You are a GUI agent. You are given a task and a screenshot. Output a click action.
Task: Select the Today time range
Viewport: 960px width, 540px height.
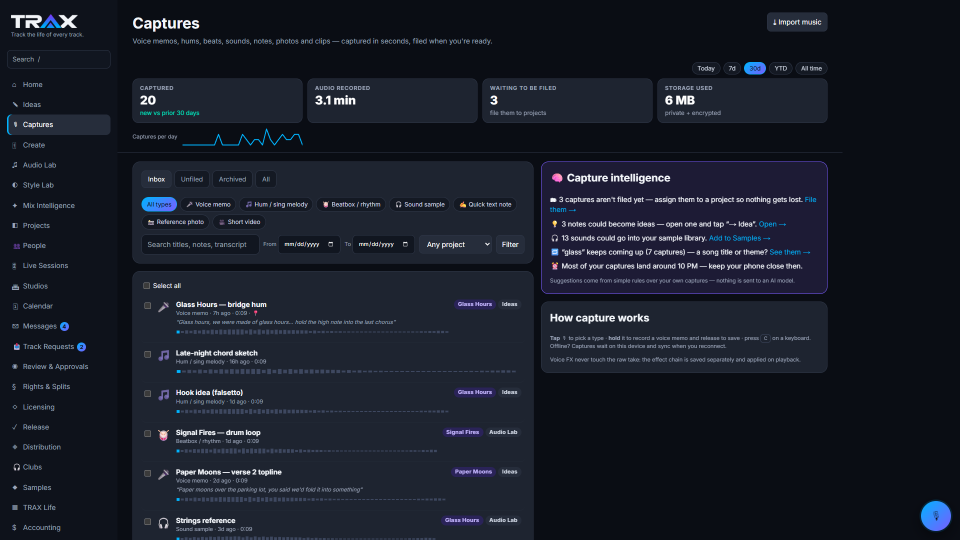point(706,69)
